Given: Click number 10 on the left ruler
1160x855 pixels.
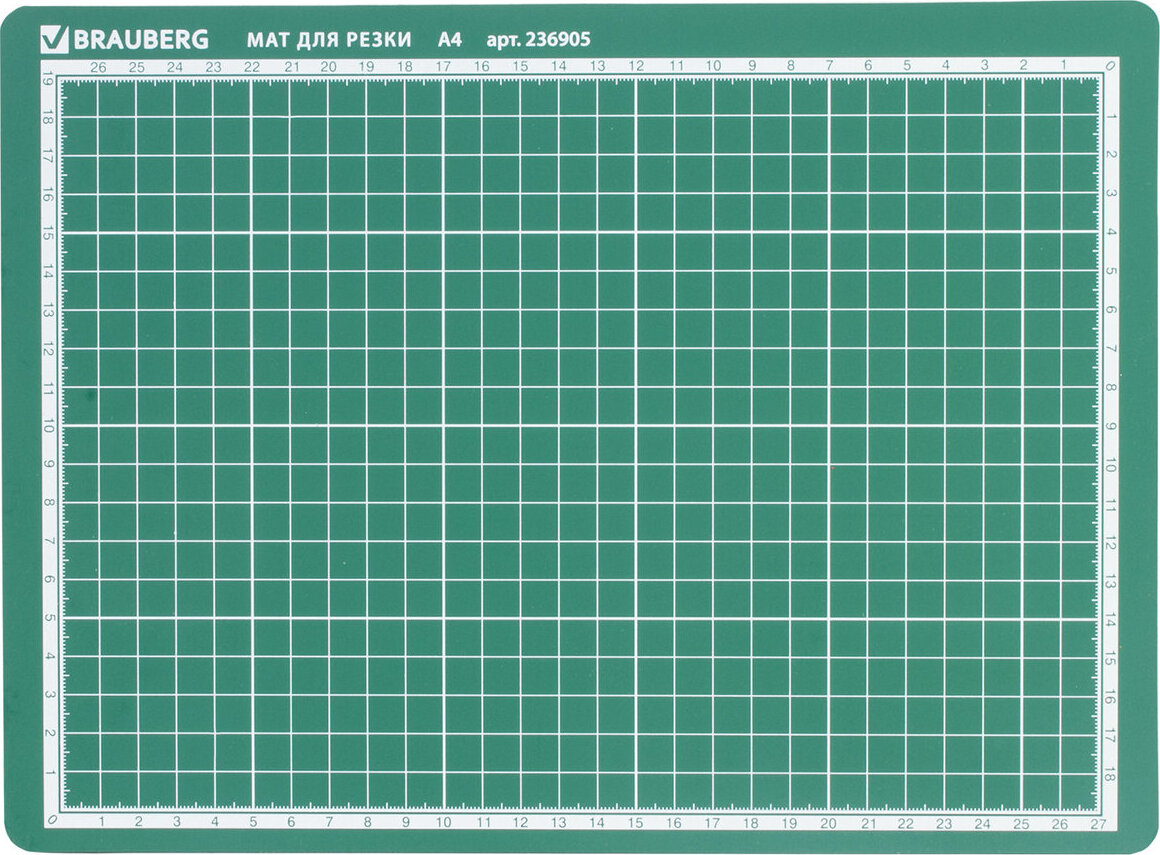Looking at the screenshot, I should pyautogui.click(x=48, y=426).
